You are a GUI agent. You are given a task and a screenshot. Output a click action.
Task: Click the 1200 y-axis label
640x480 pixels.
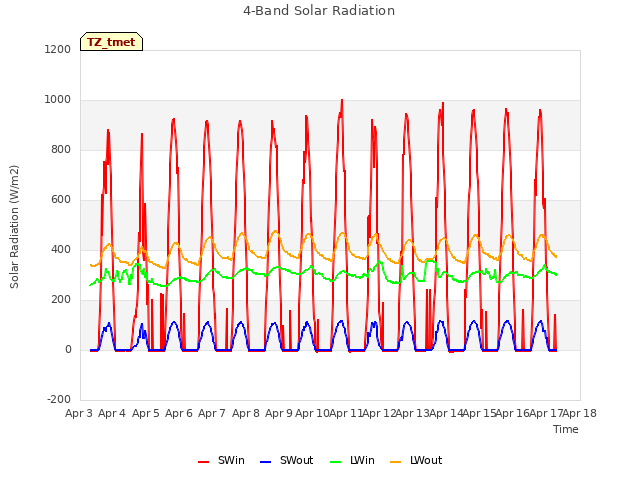58,49
